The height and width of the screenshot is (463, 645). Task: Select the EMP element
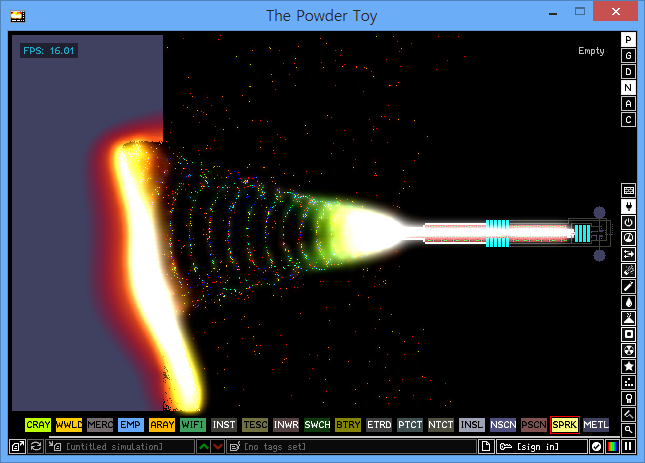131,425
